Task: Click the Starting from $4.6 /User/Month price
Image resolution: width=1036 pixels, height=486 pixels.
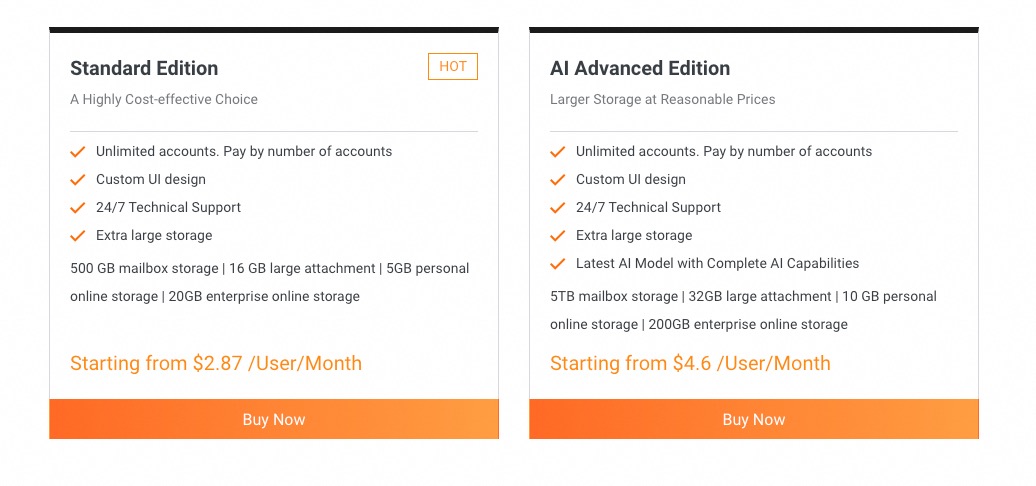Action: pyautogui.click(x=690, y=363)
